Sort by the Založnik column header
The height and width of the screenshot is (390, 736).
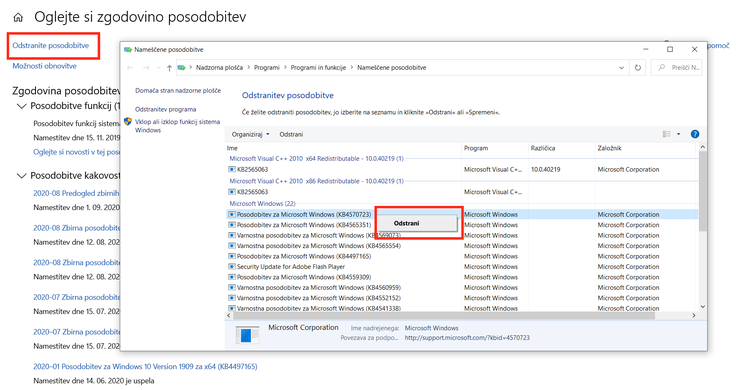(x=645, y=148)
